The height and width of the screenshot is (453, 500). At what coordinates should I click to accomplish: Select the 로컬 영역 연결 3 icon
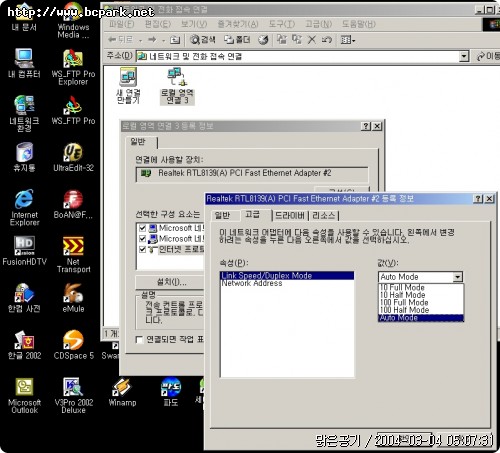click(177, 85)
